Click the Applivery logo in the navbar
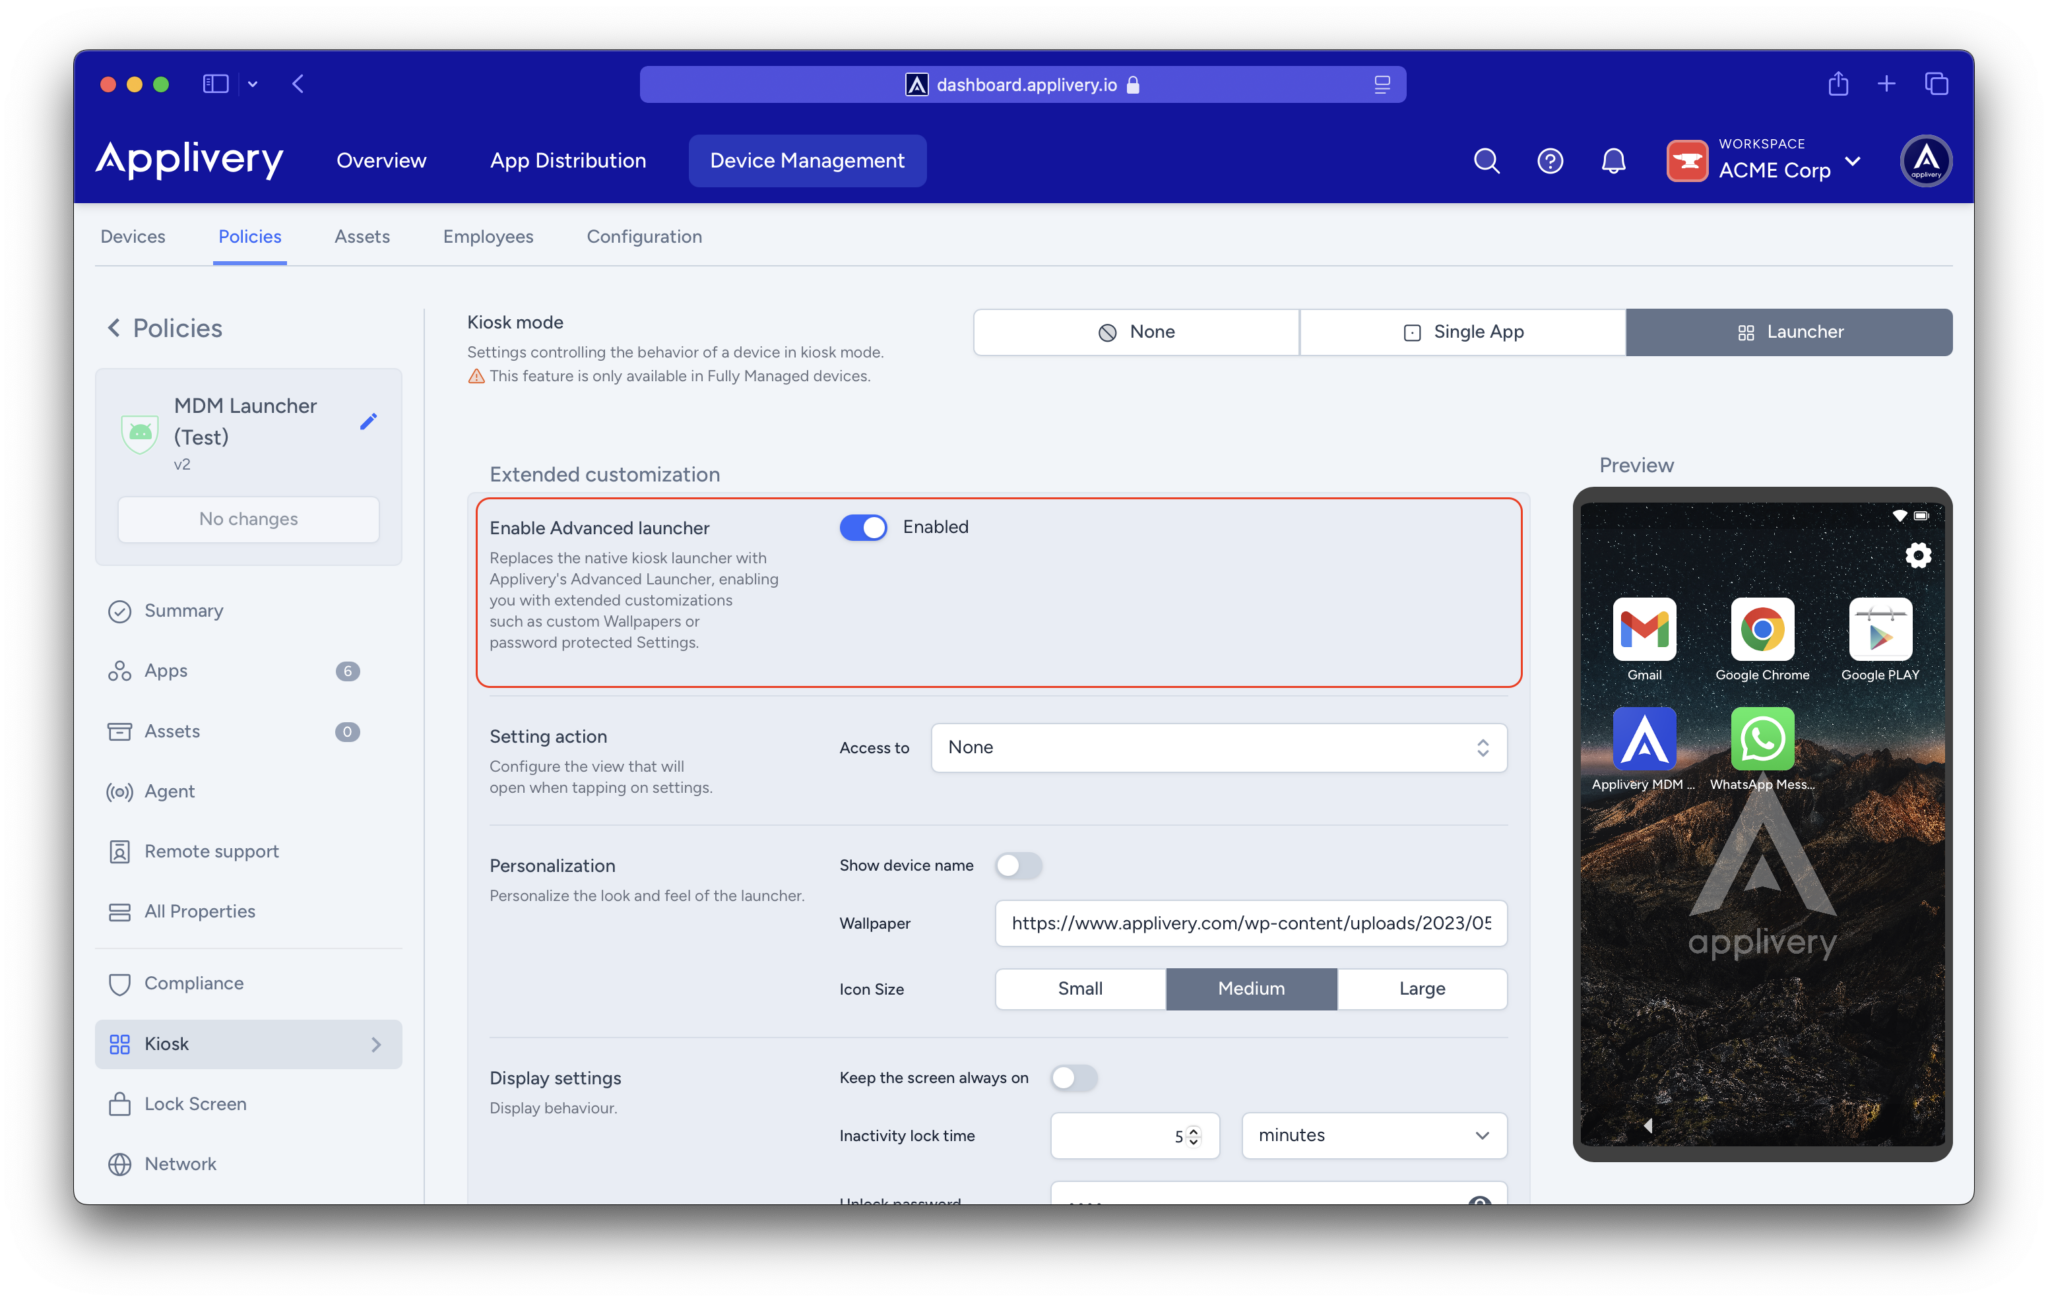Screen dimensions: 2048x1302 tap(189, 160)
